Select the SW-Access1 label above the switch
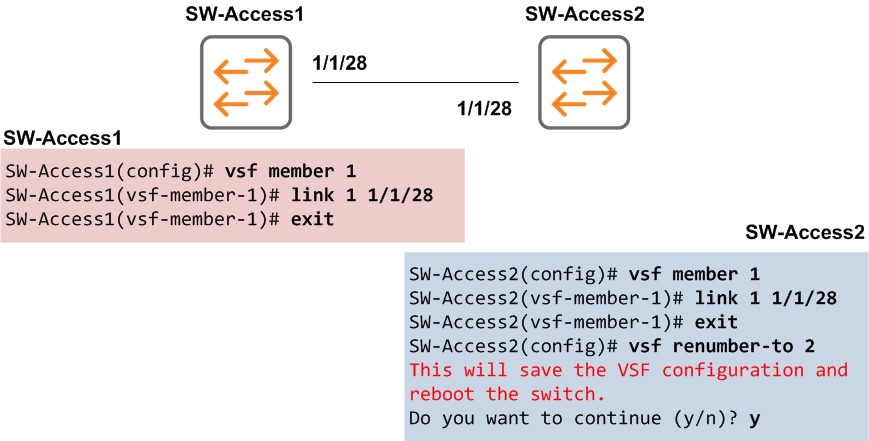 (245, 16)
